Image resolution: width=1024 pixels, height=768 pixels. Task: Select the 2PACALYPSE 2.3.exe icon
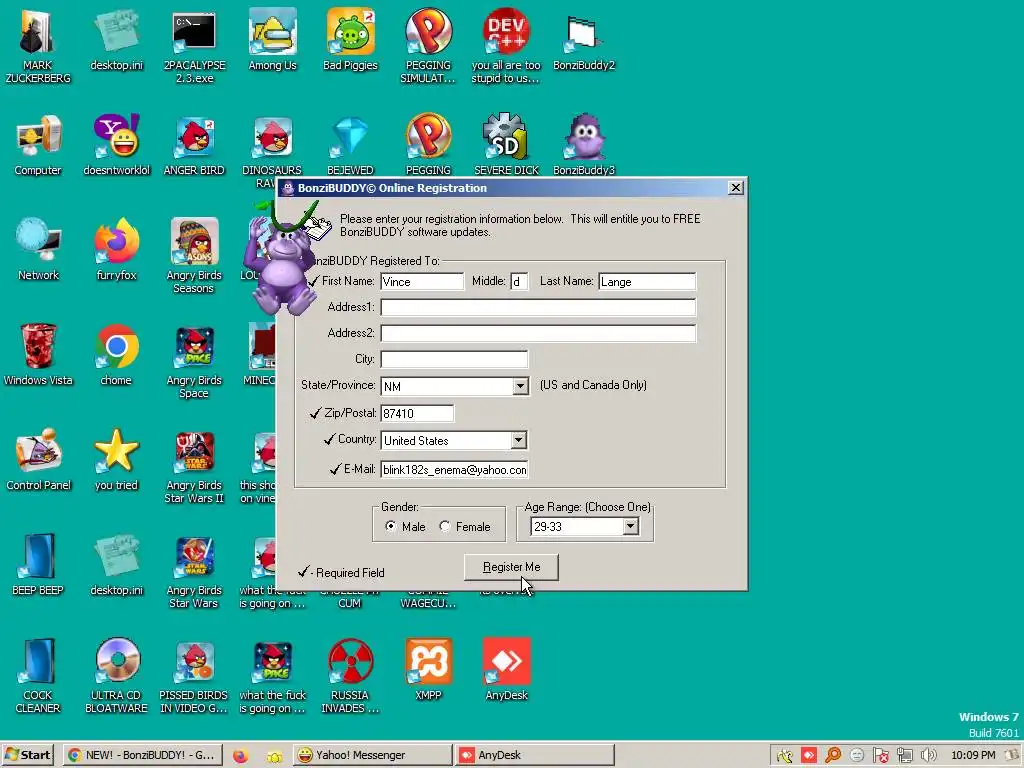pyautogui.click(x=194, y=46)
